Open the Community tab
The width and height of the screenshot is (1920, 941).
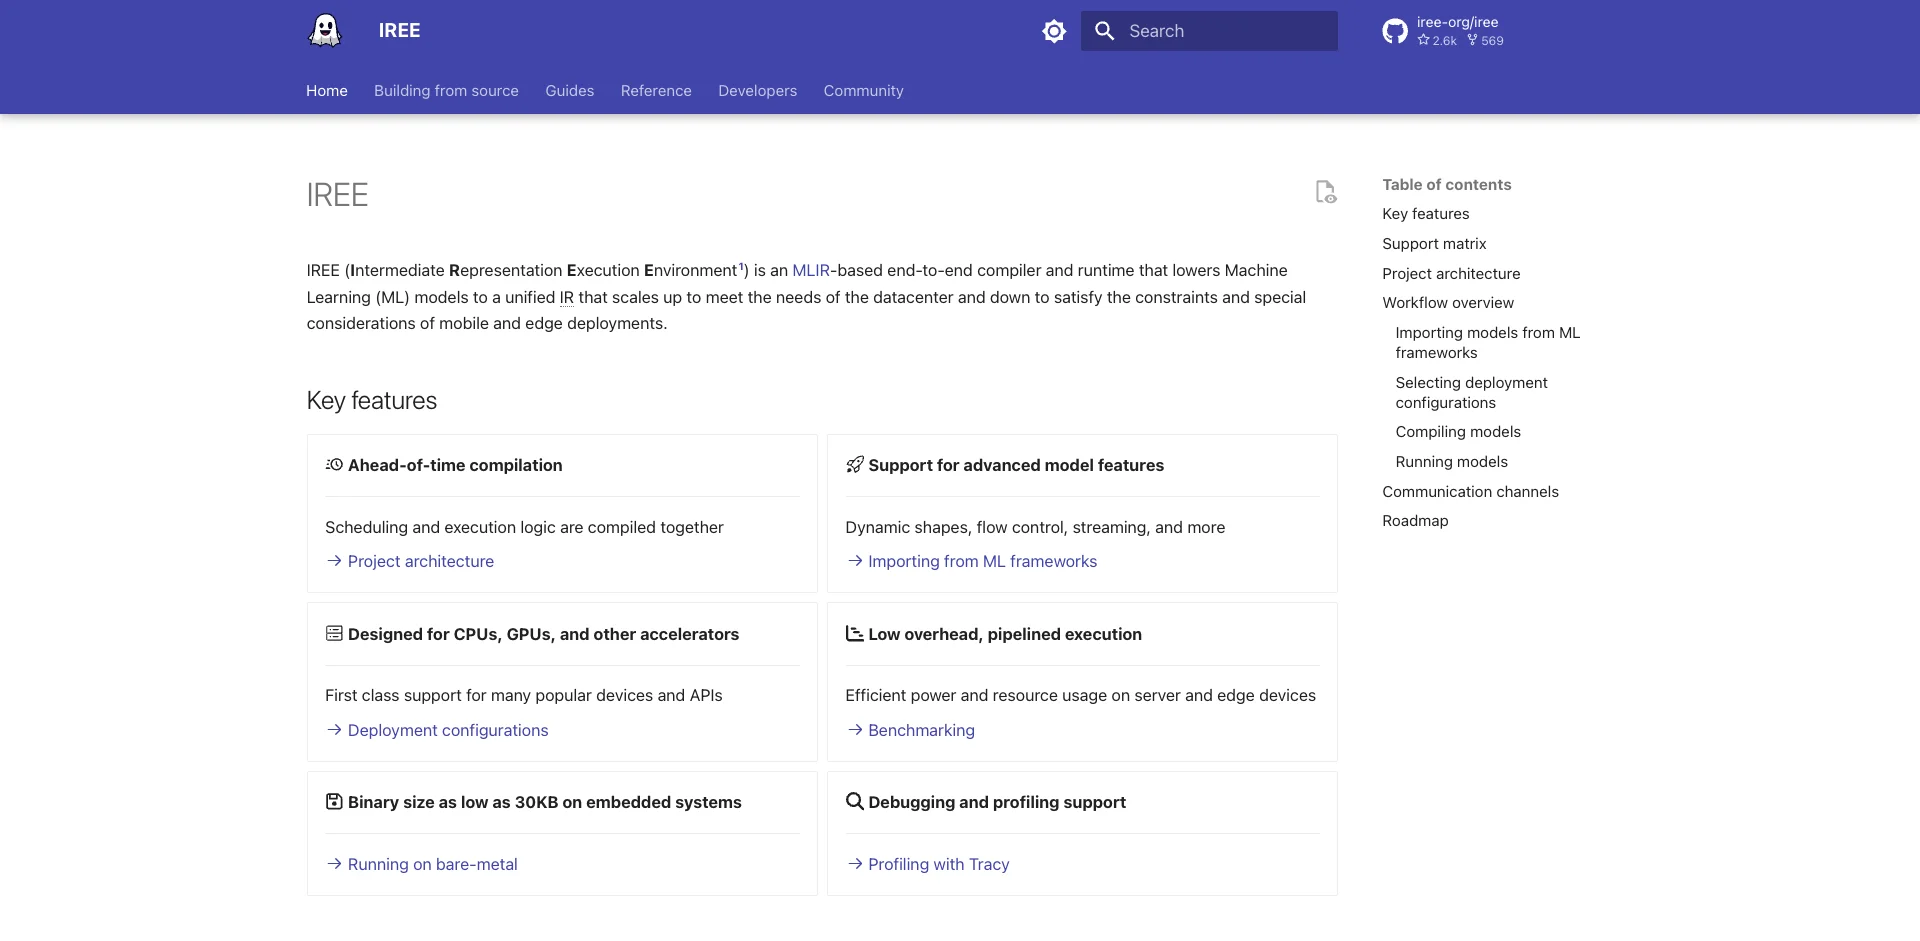(x=864, y=91)
